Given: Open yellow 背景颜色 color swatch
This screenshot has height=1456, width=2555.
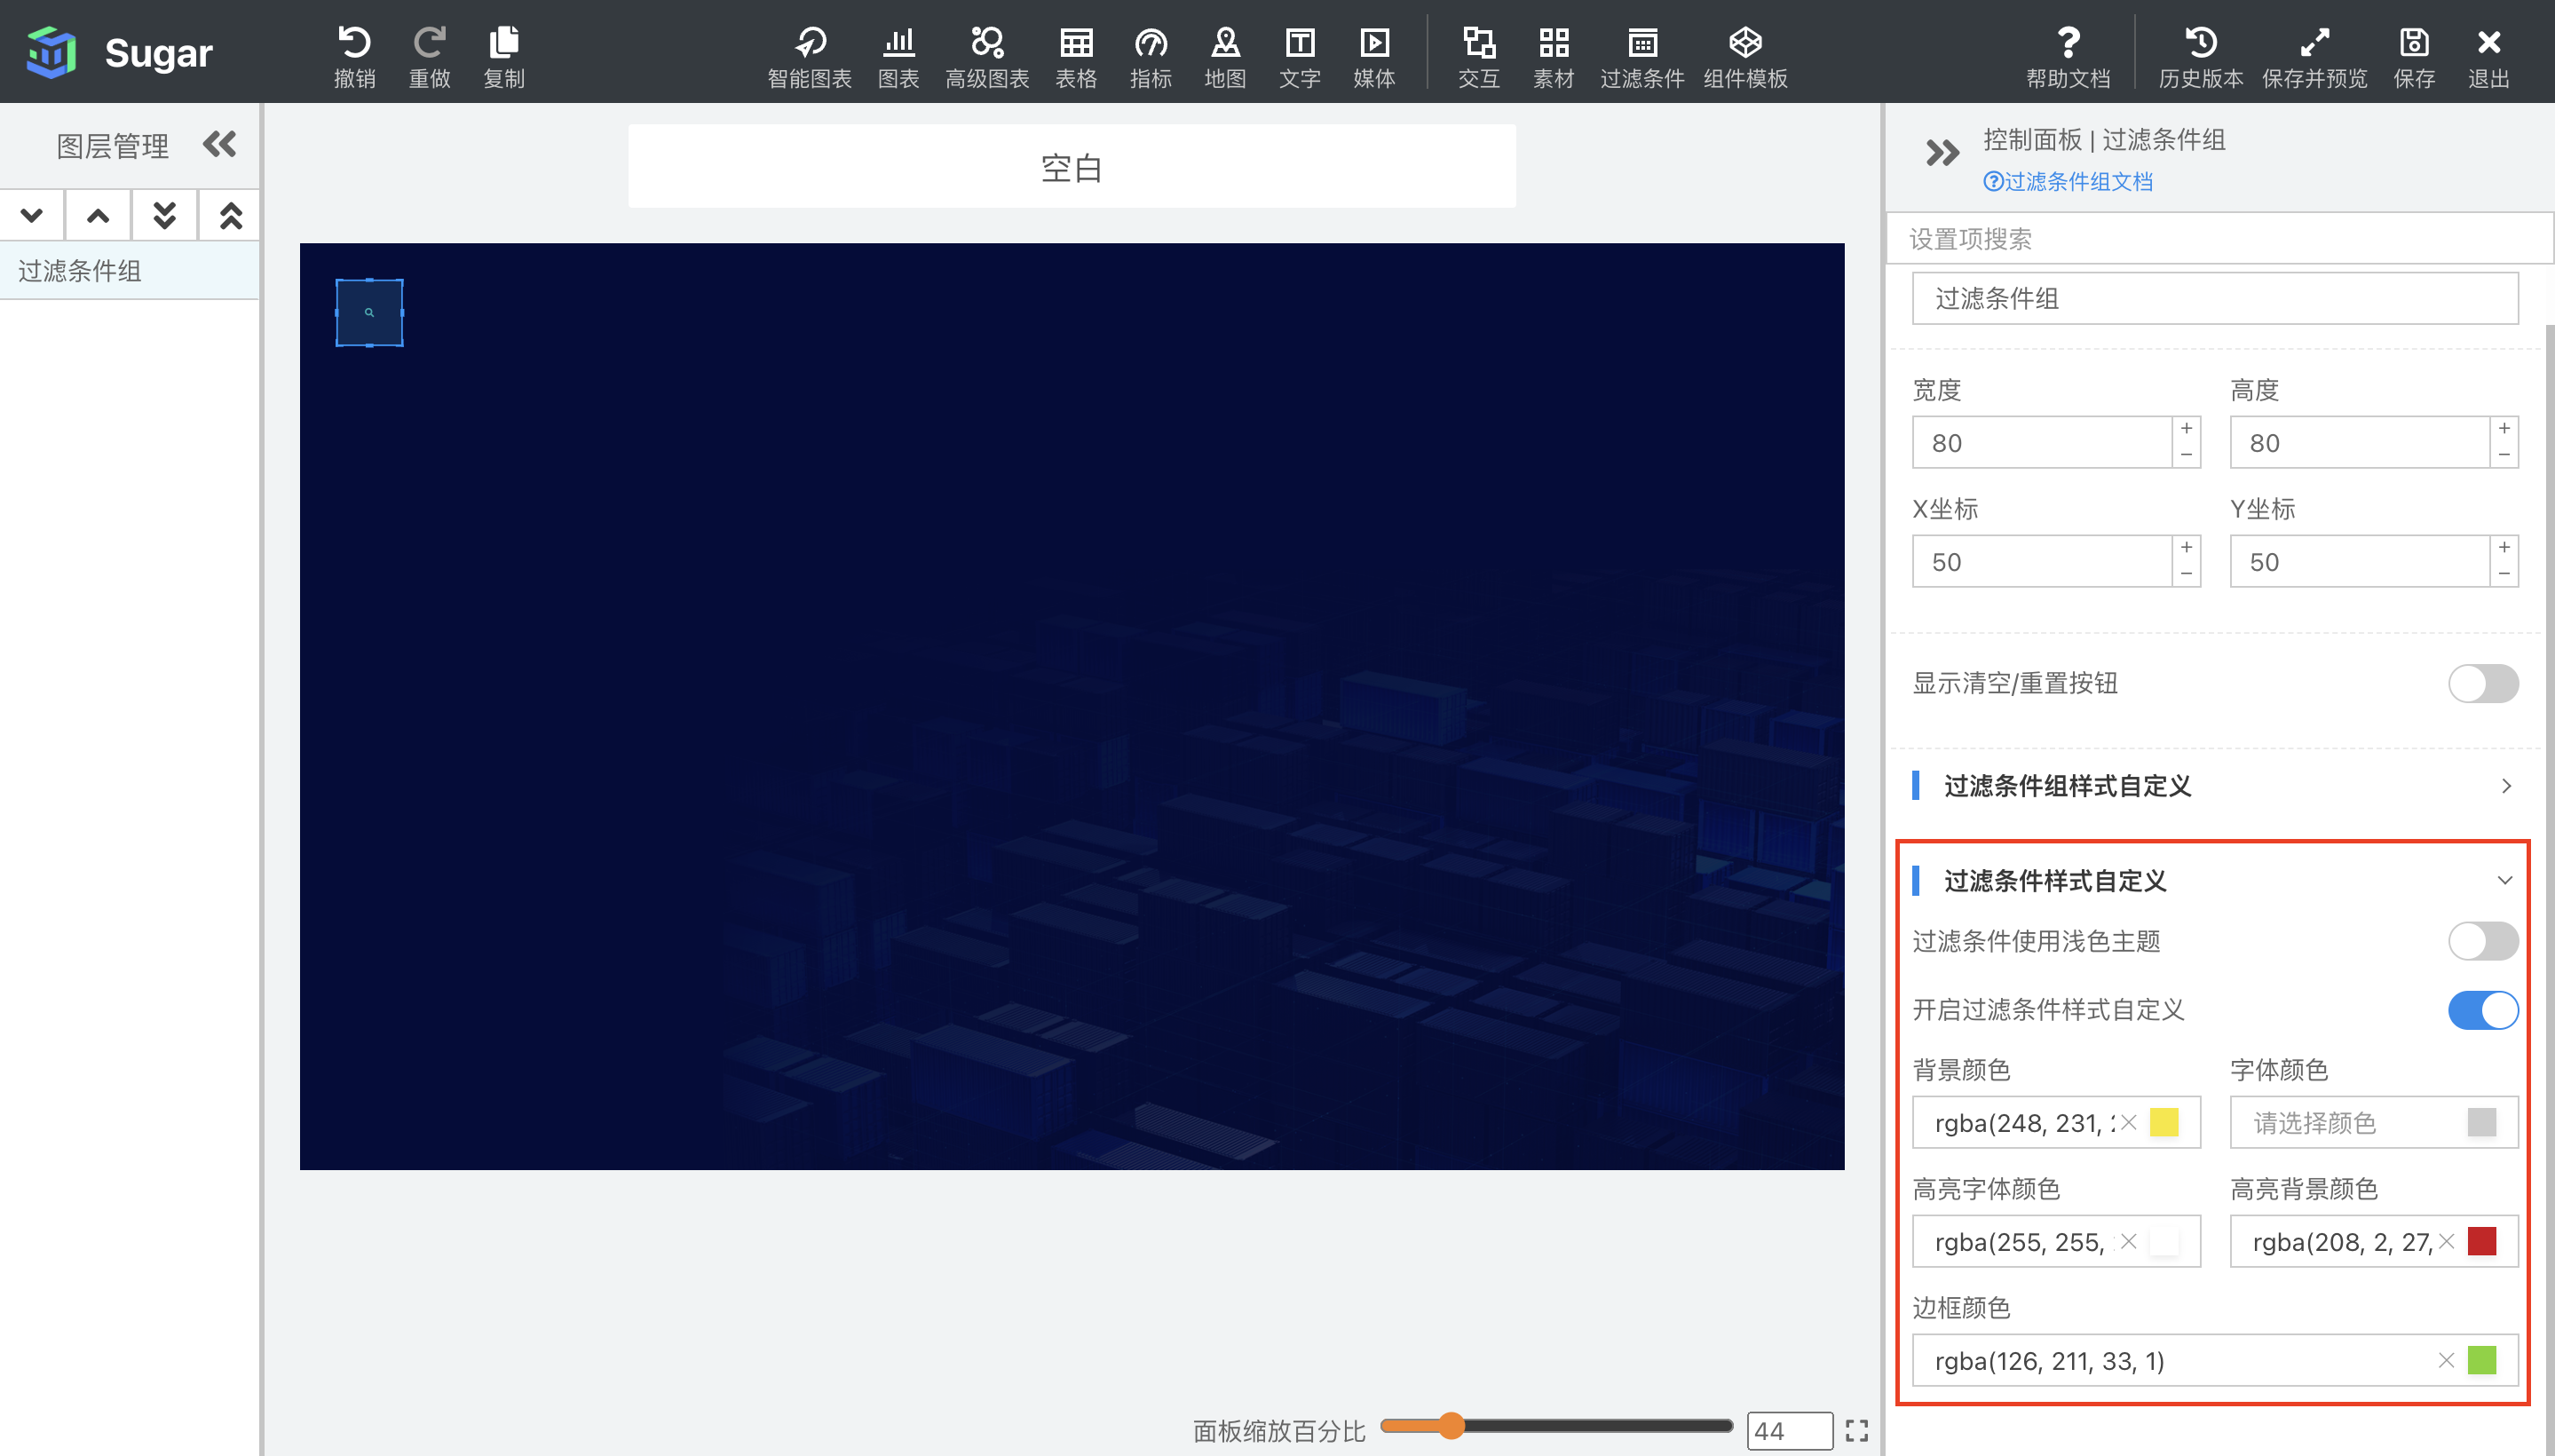Looking at the screenshot, I should click(x=2164, y=1123).
